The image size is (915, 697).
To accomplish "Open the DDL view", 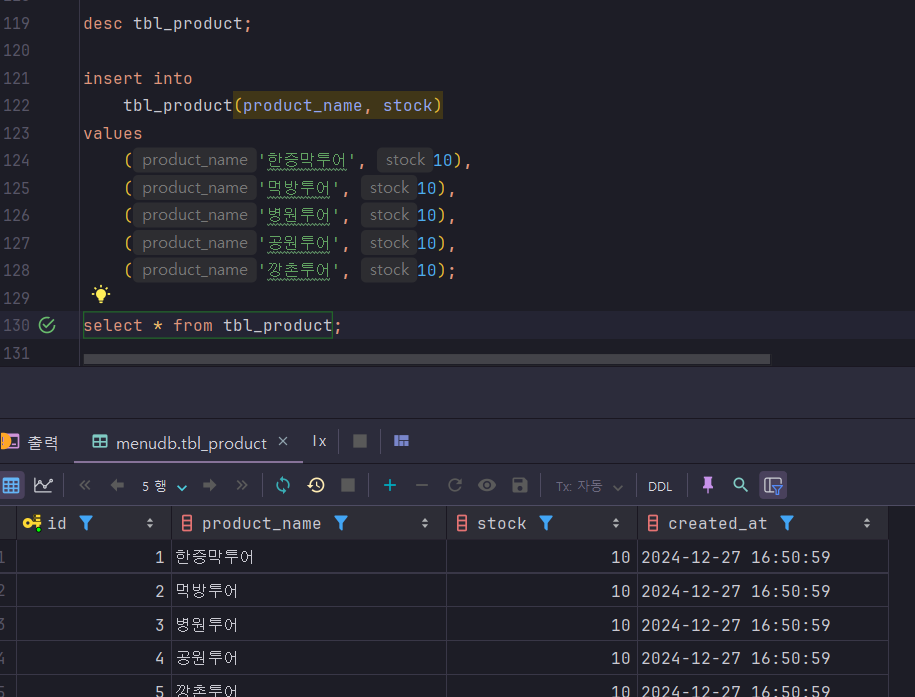I will click(x=660, y=486).
